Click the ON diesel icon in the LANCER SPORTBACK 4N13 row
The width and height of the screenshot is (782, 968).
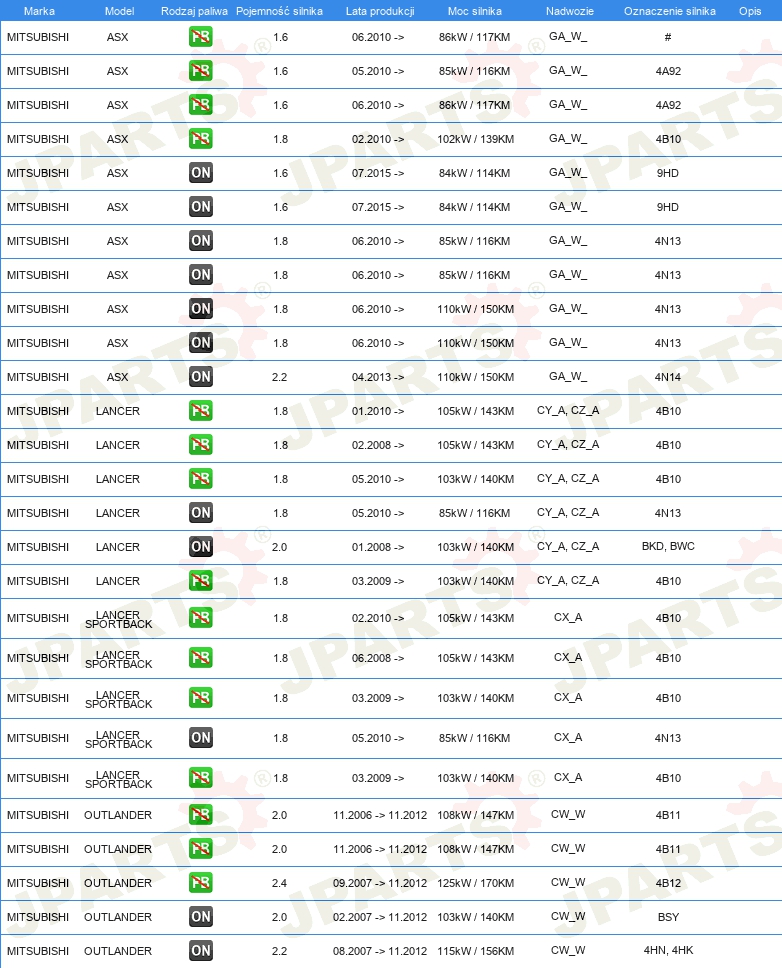tap(201, 738)
